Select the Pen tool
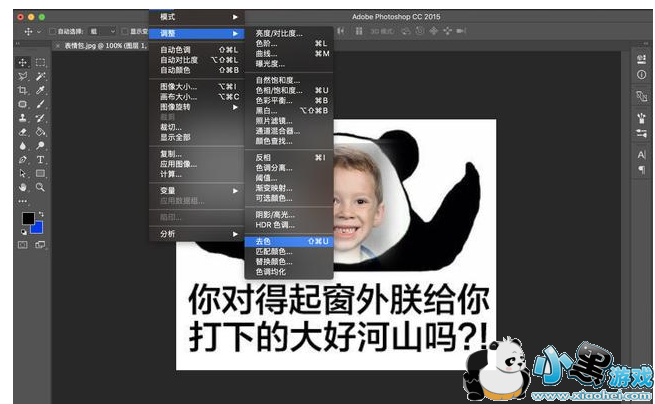The image size is (655, 404). click(23, 160)
